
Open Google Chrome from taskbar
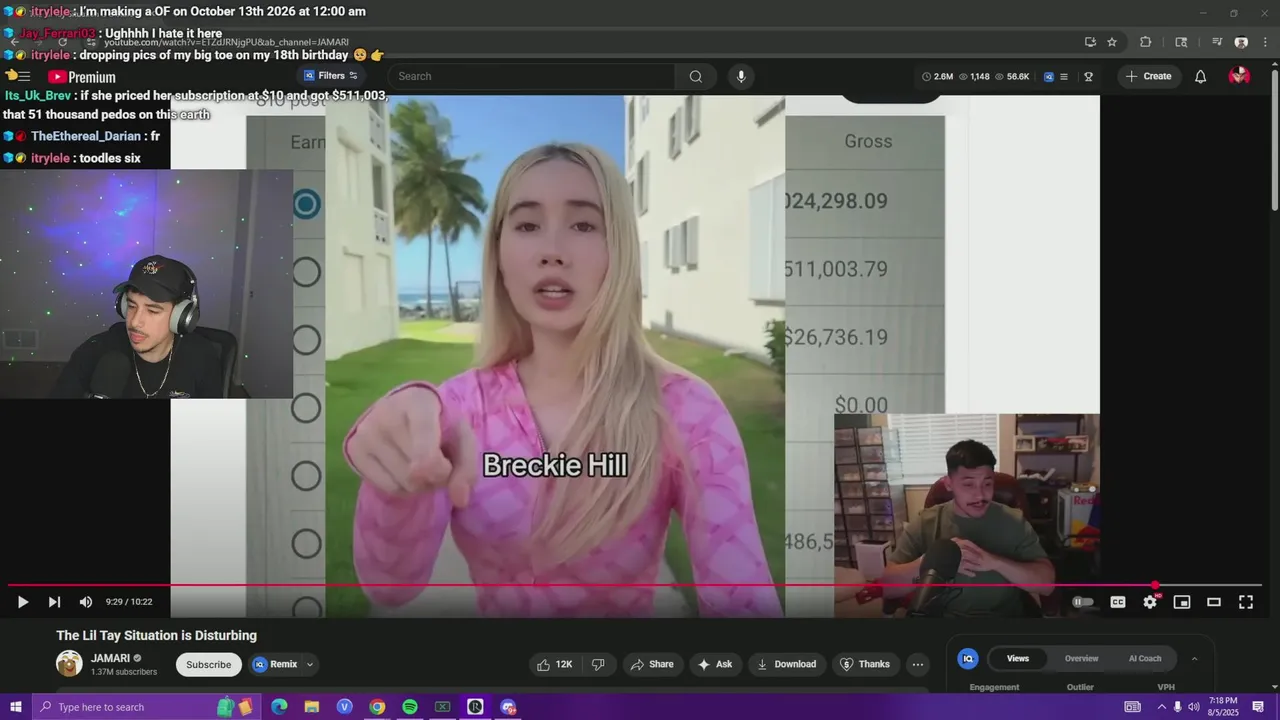click(x=377, y=707)
